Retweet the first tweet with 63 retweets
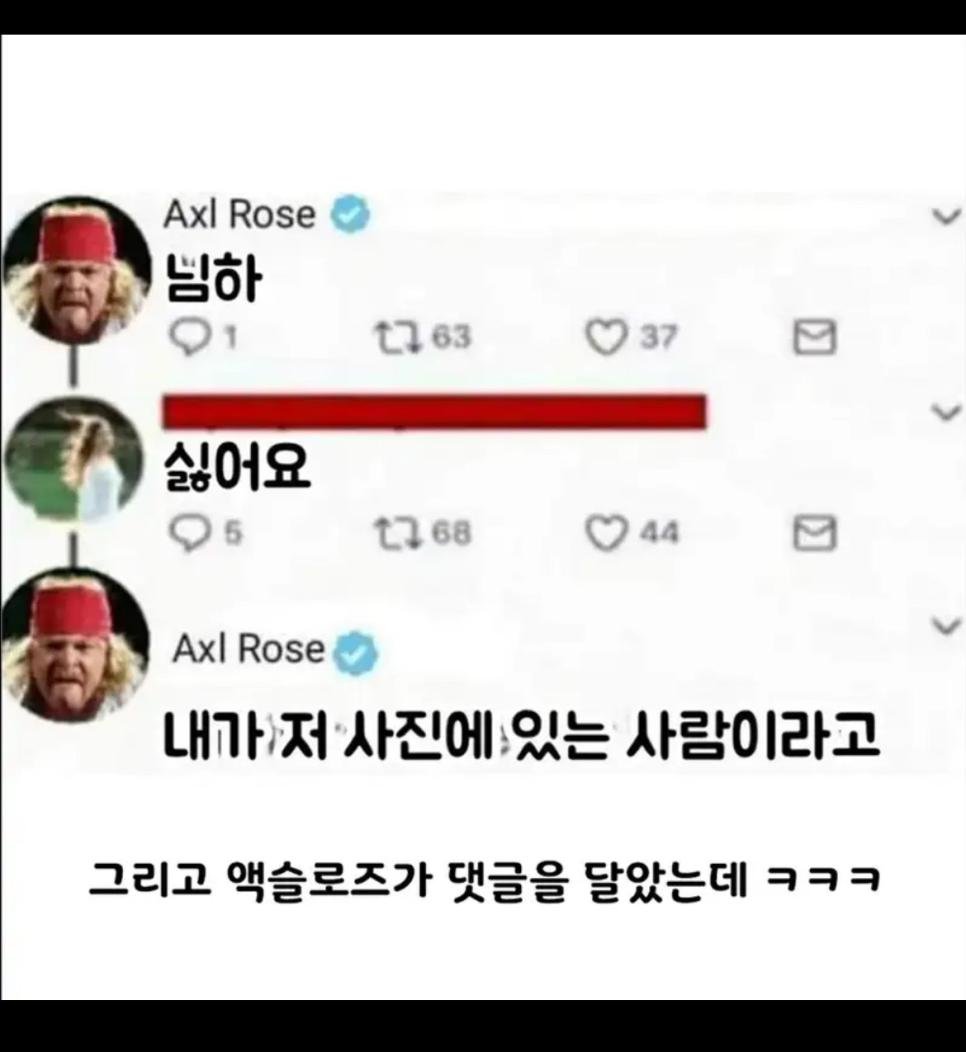The height and width of the screenshot is (1052, 966). pyautogui.click(x=396, y=337)
